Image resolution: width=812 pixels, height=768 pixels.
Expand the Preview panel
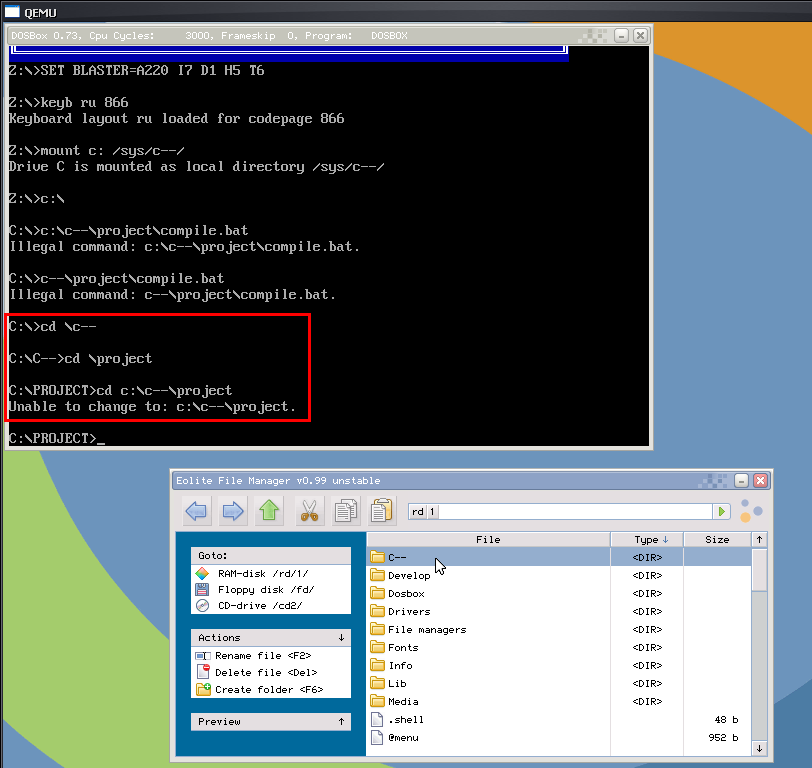coord(341,722)
